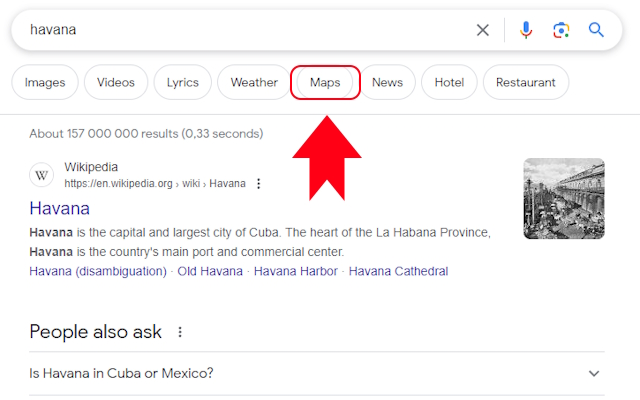
Task: Open the Havana street thumbnail image
Action: tap(564, 198)
